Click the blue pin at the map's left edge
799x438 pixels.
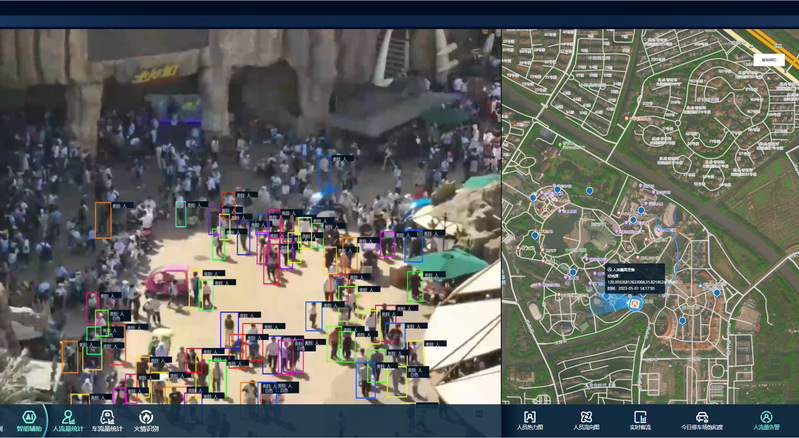pos(534,197)
